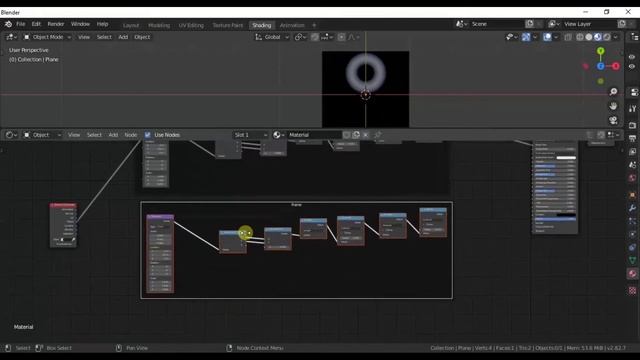Click the new scene icon
This screenshot has height=360, width=640.
[x=529, y=24]
